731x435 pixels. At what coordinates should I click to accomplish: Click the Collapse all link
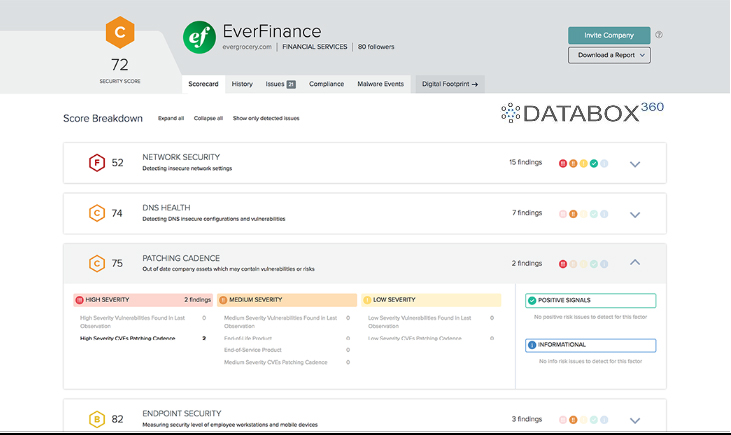(208, 118)
